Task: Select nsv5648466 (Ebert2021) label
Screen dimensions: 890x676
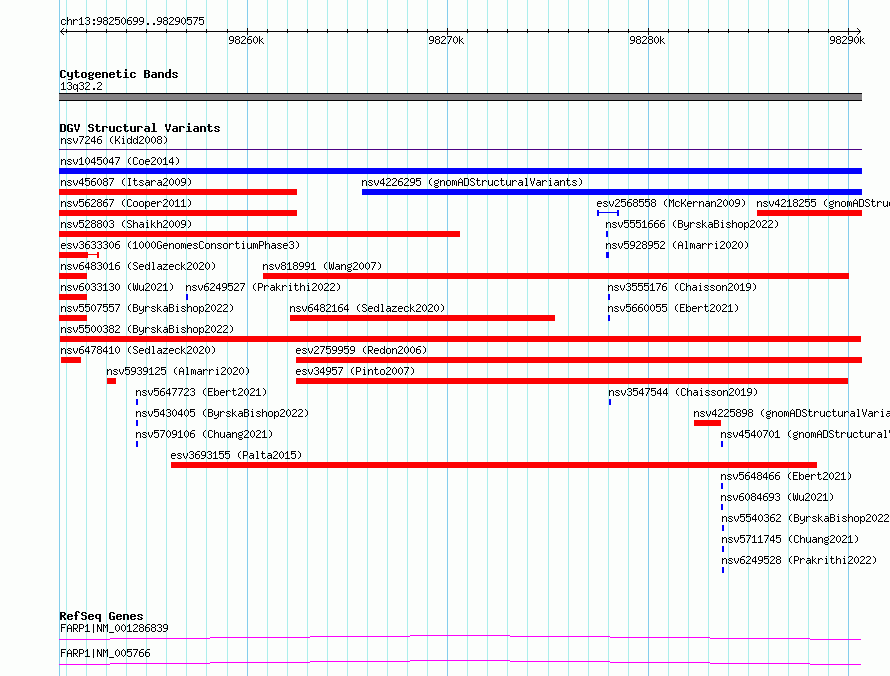Action: (786, 476)
